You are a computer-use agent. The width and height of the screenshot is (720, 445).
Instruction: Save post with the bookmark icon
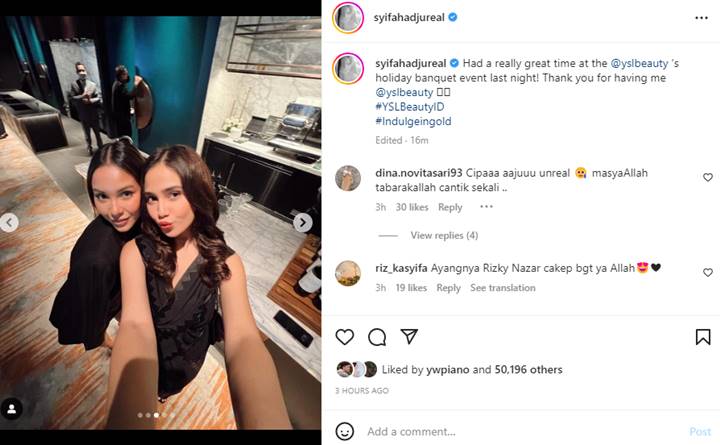coord(703,337)
